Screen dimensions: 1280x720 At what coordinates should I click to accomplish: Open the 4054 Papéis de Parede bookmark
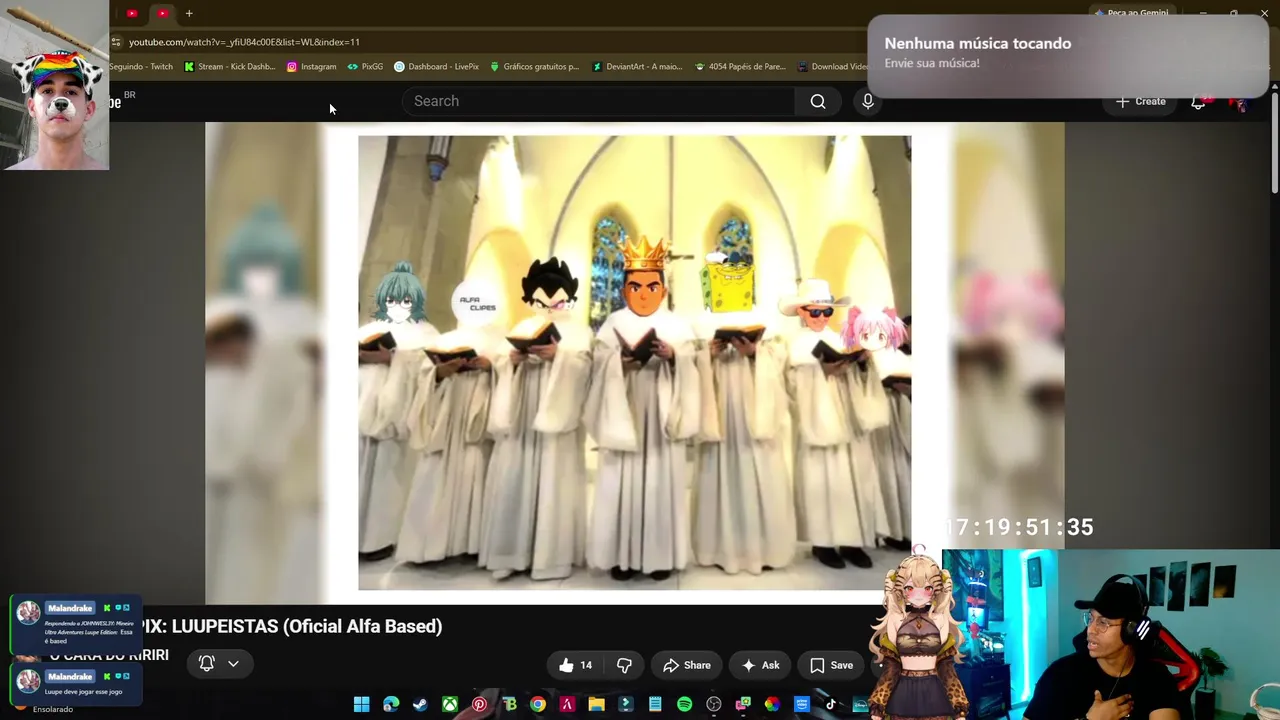[740, 67]
